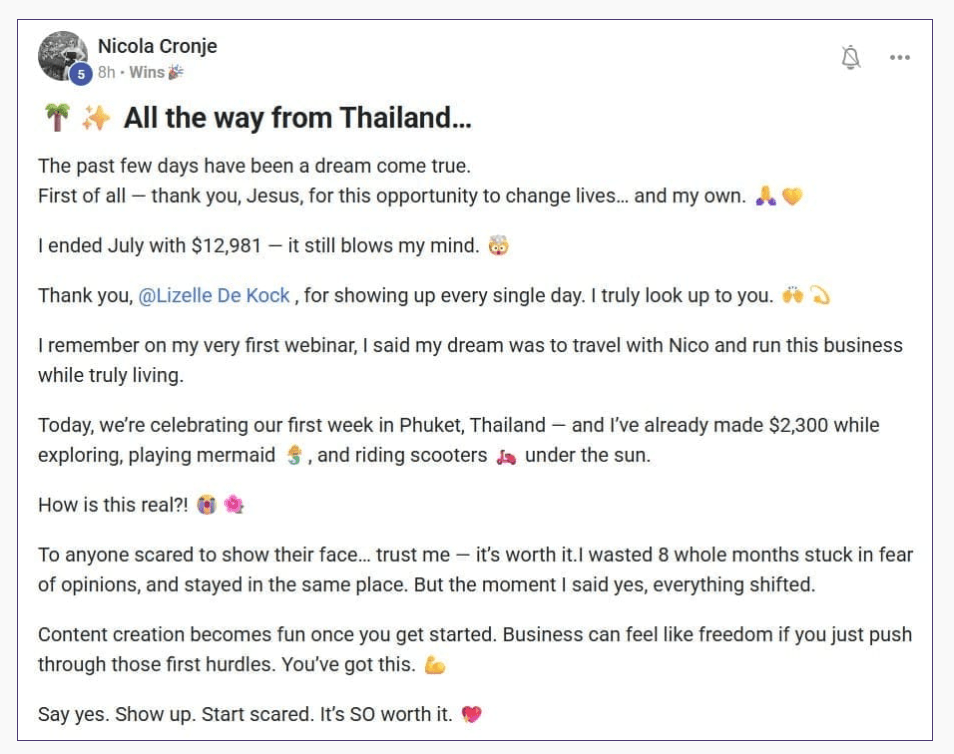Toggle the post notification bell
Screen dimensions: 954x754
pyautogui.click(x=851, y=58)
